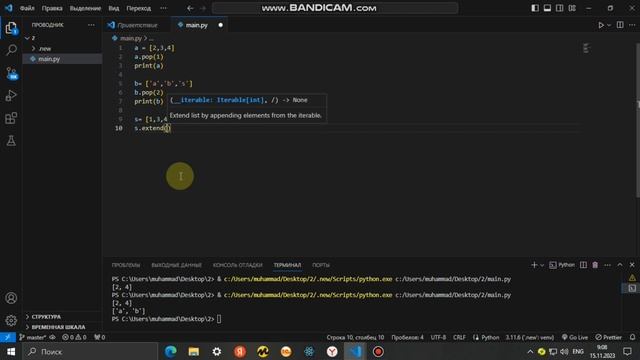Start Go Live server
Viewport: 640px width, 360px height.
pos(575,338)
